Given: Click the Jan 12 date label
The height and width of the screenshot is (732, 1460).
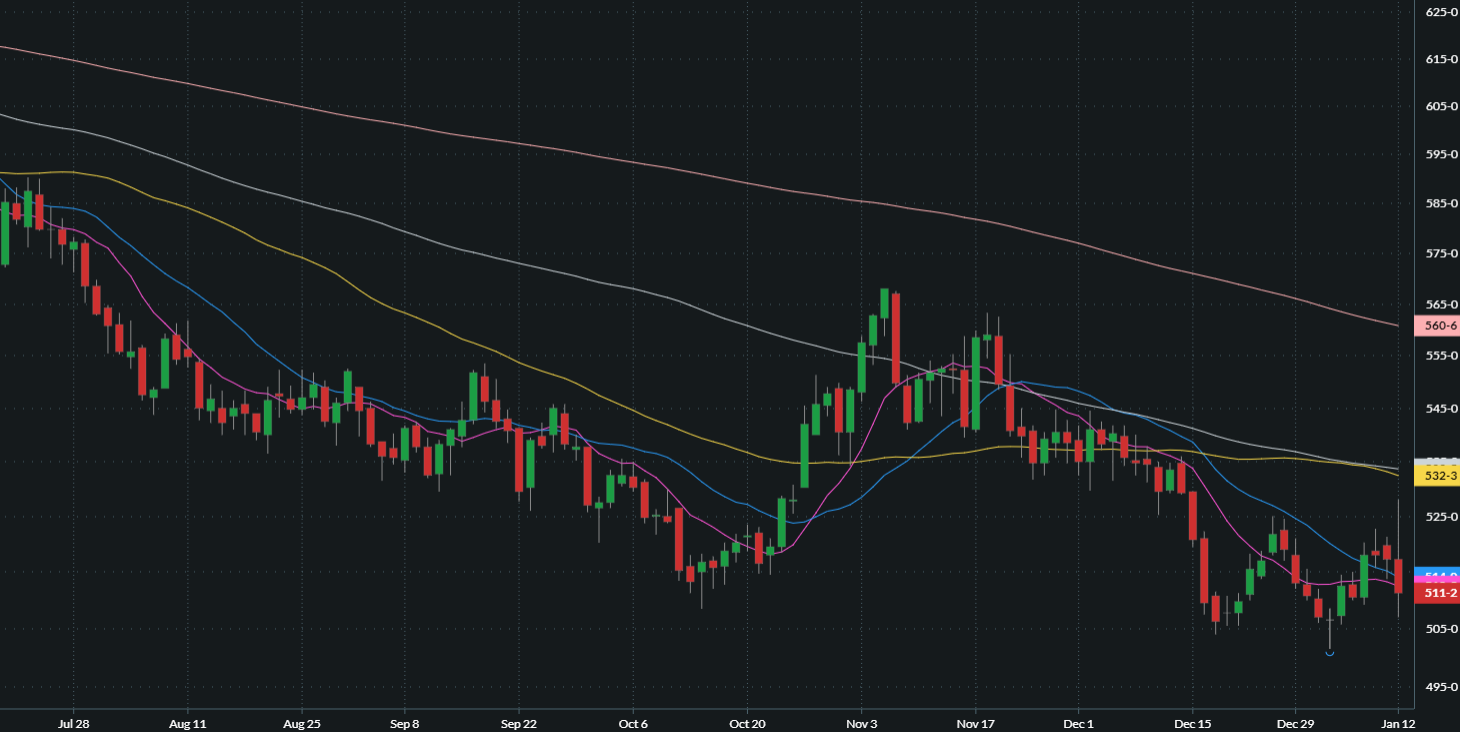Looking at the screenshot, I should pyautogui.click(x=1398, y=722).
